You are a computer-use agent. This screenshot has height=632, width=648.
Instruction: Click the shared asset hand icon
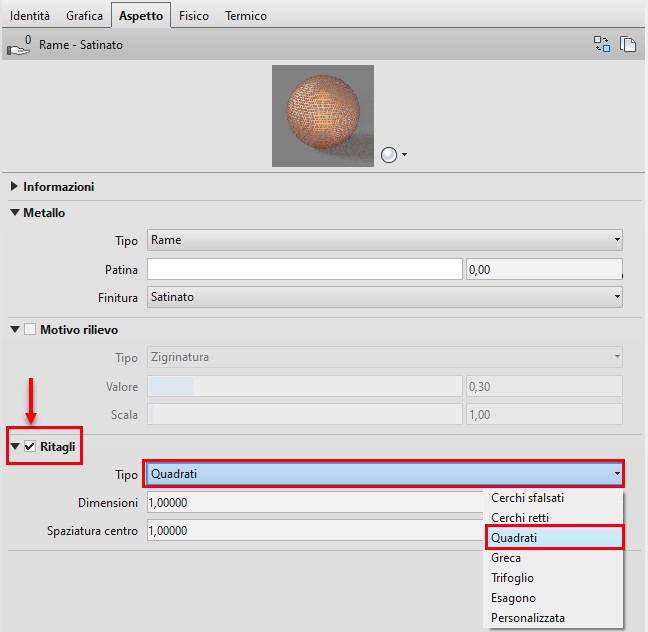tap(18, 44)
